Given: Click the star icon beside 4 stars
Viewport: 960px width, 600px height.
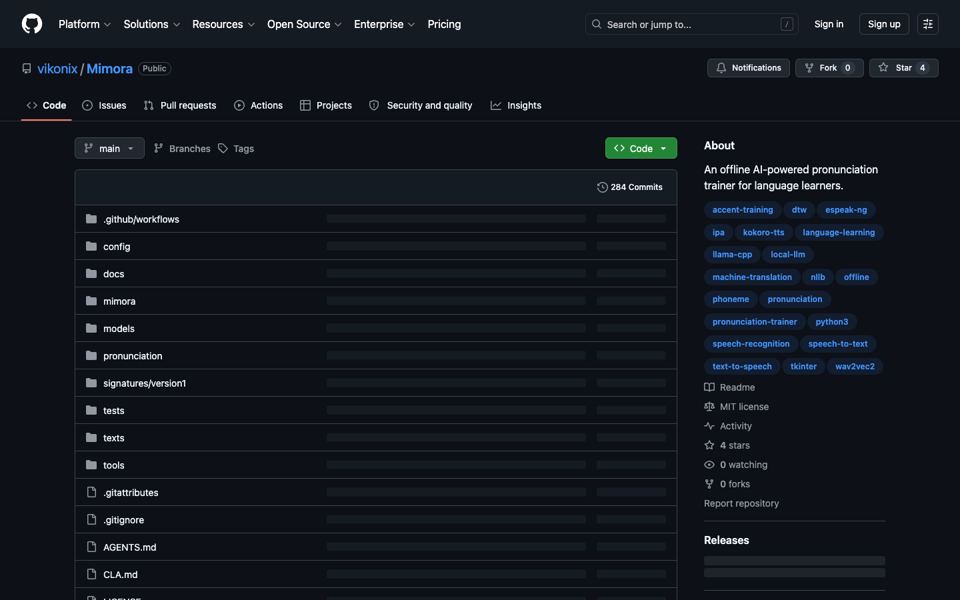Looking at the screenshot, I should 709,445.
